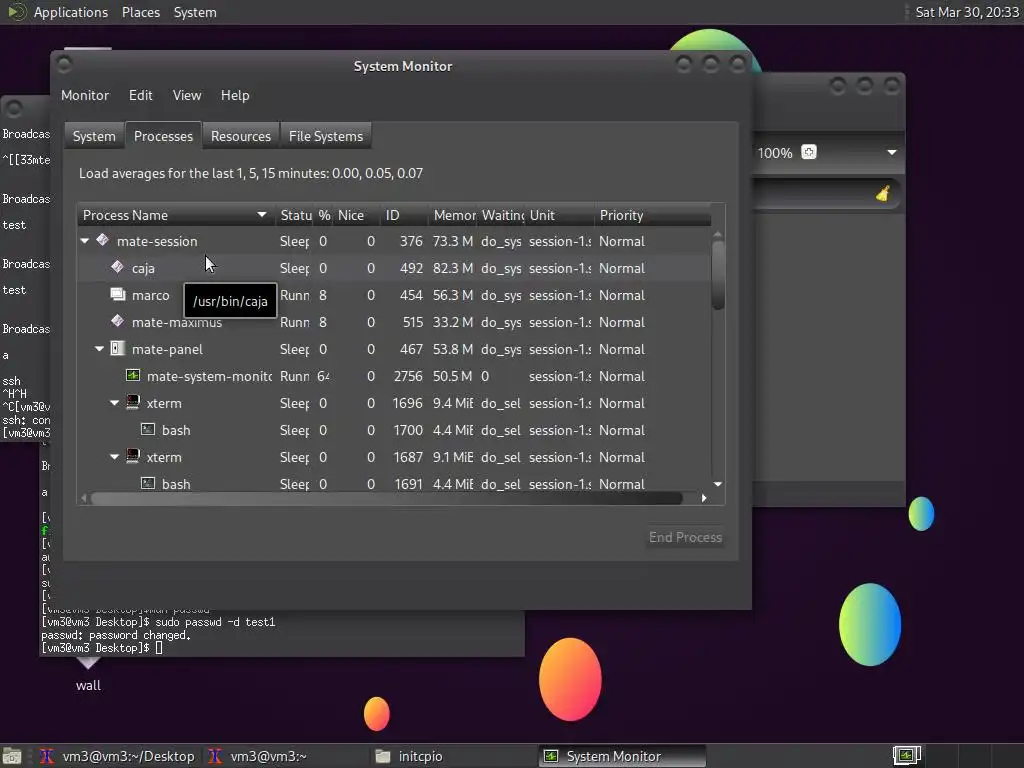The image size is (1024, 768).
Task: Click the show desktop icon in bottom panel
Action: (x=12, y=756)
